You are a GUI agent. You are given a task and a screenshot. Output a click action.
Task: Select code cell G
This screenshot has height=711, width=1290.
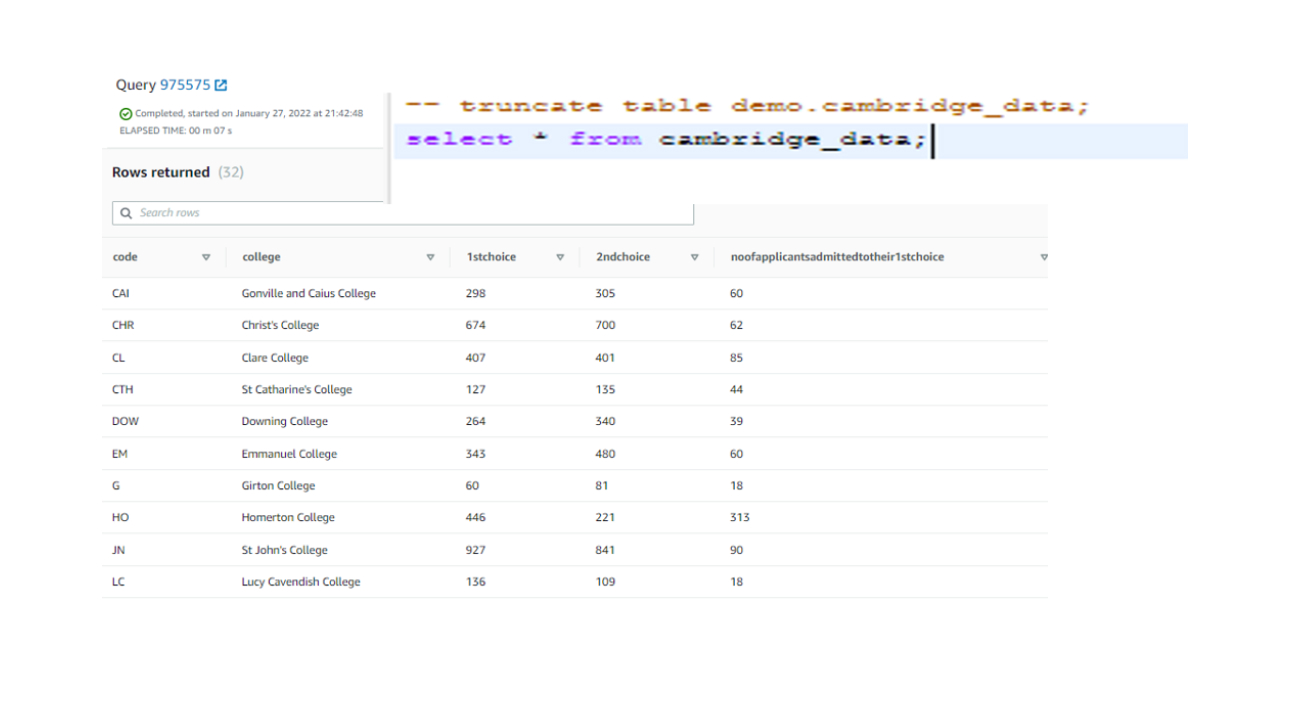[x=116, y=486]
